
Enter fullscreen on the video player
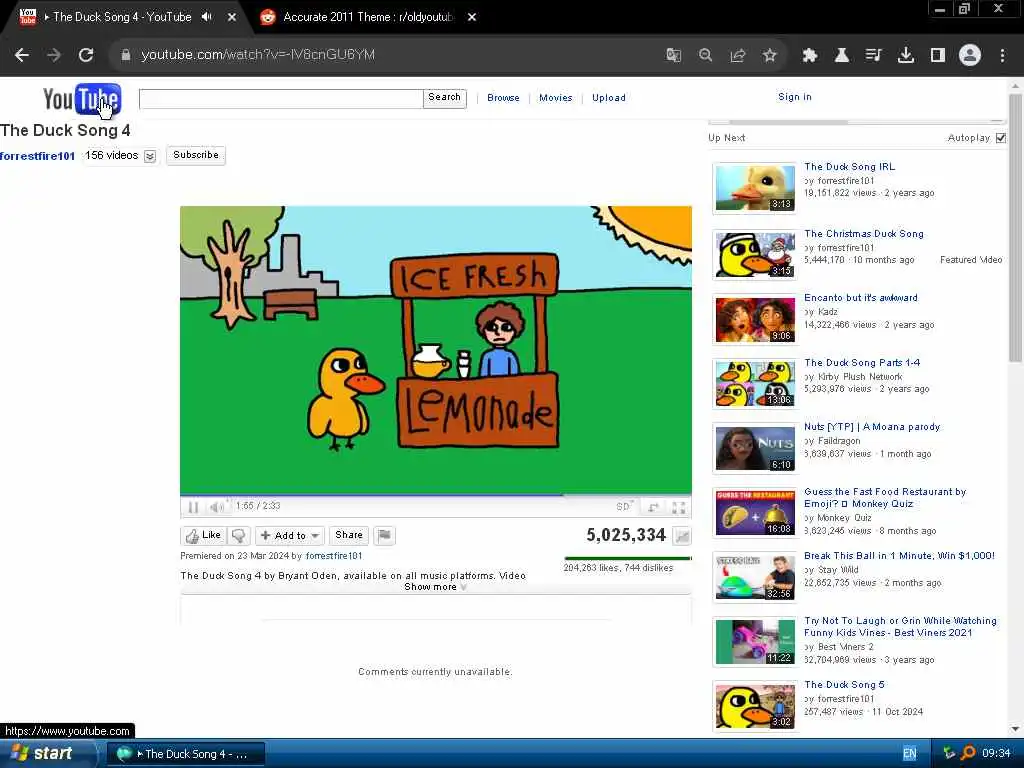pyautogui.click(x=679, y=507)
